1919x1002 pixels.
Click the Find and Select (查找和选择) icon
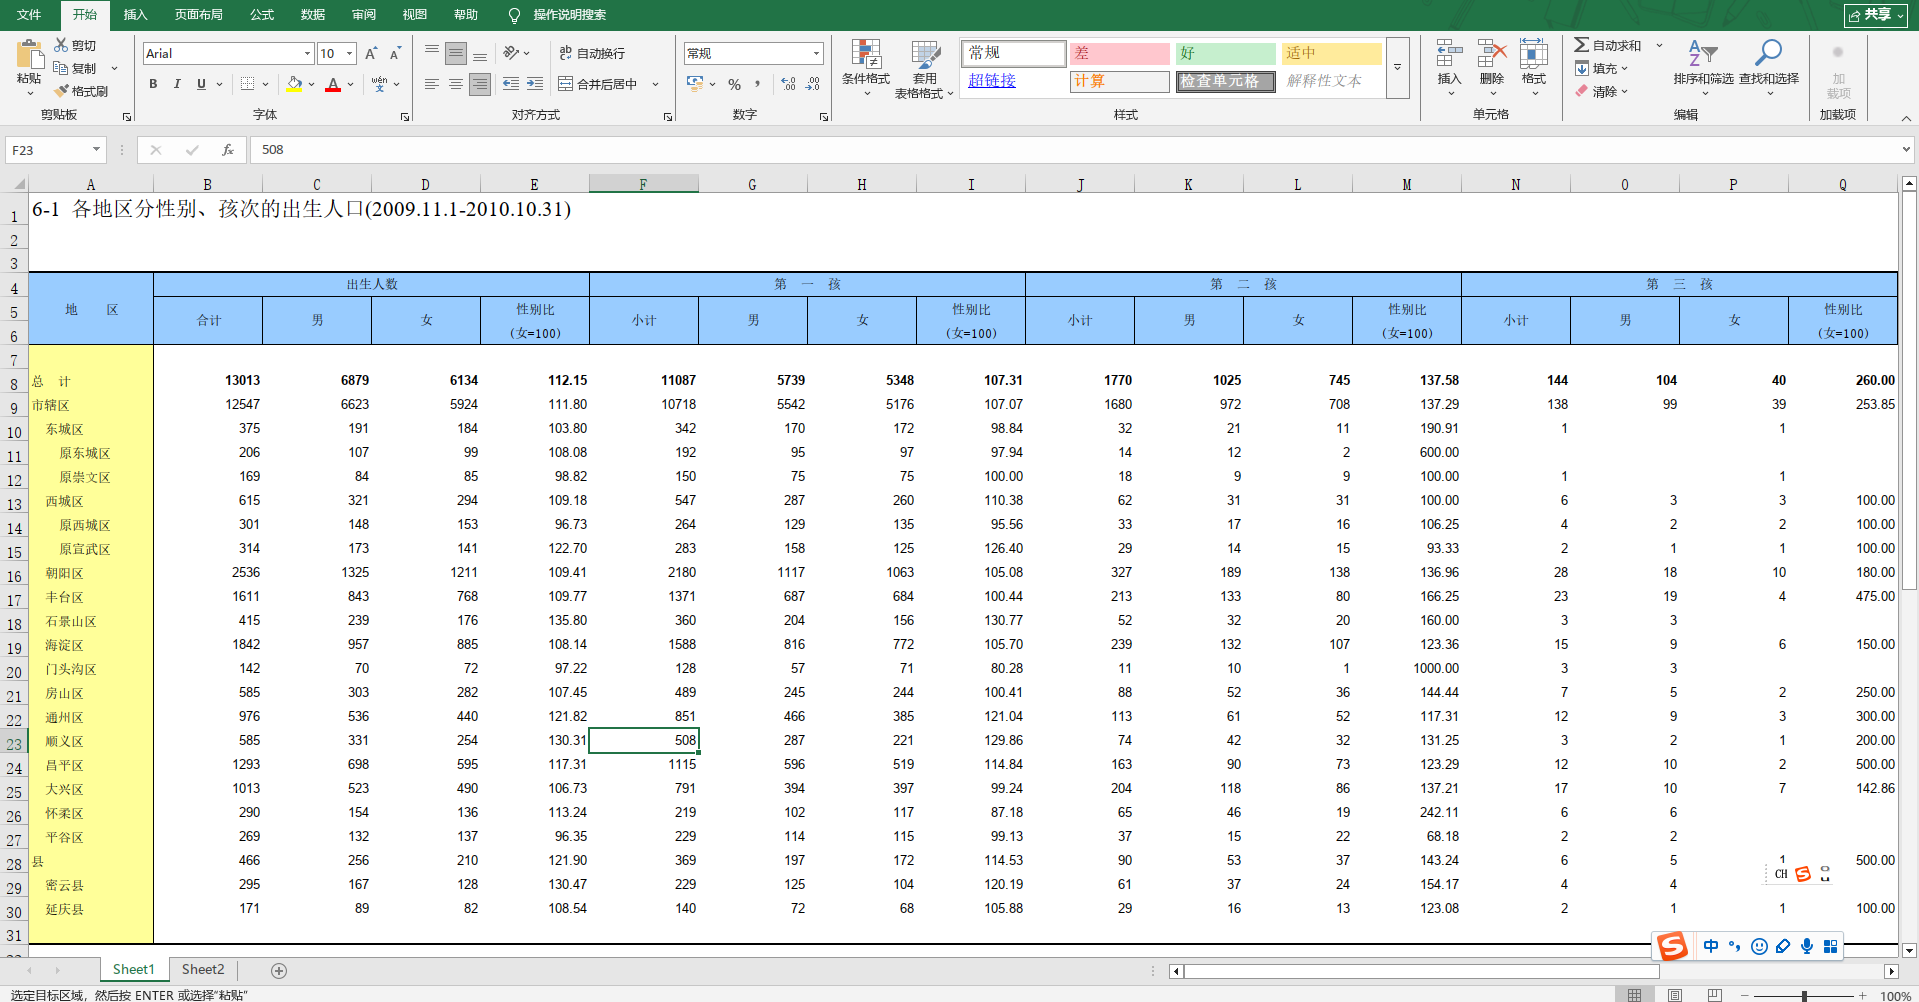pos(1768,54)
